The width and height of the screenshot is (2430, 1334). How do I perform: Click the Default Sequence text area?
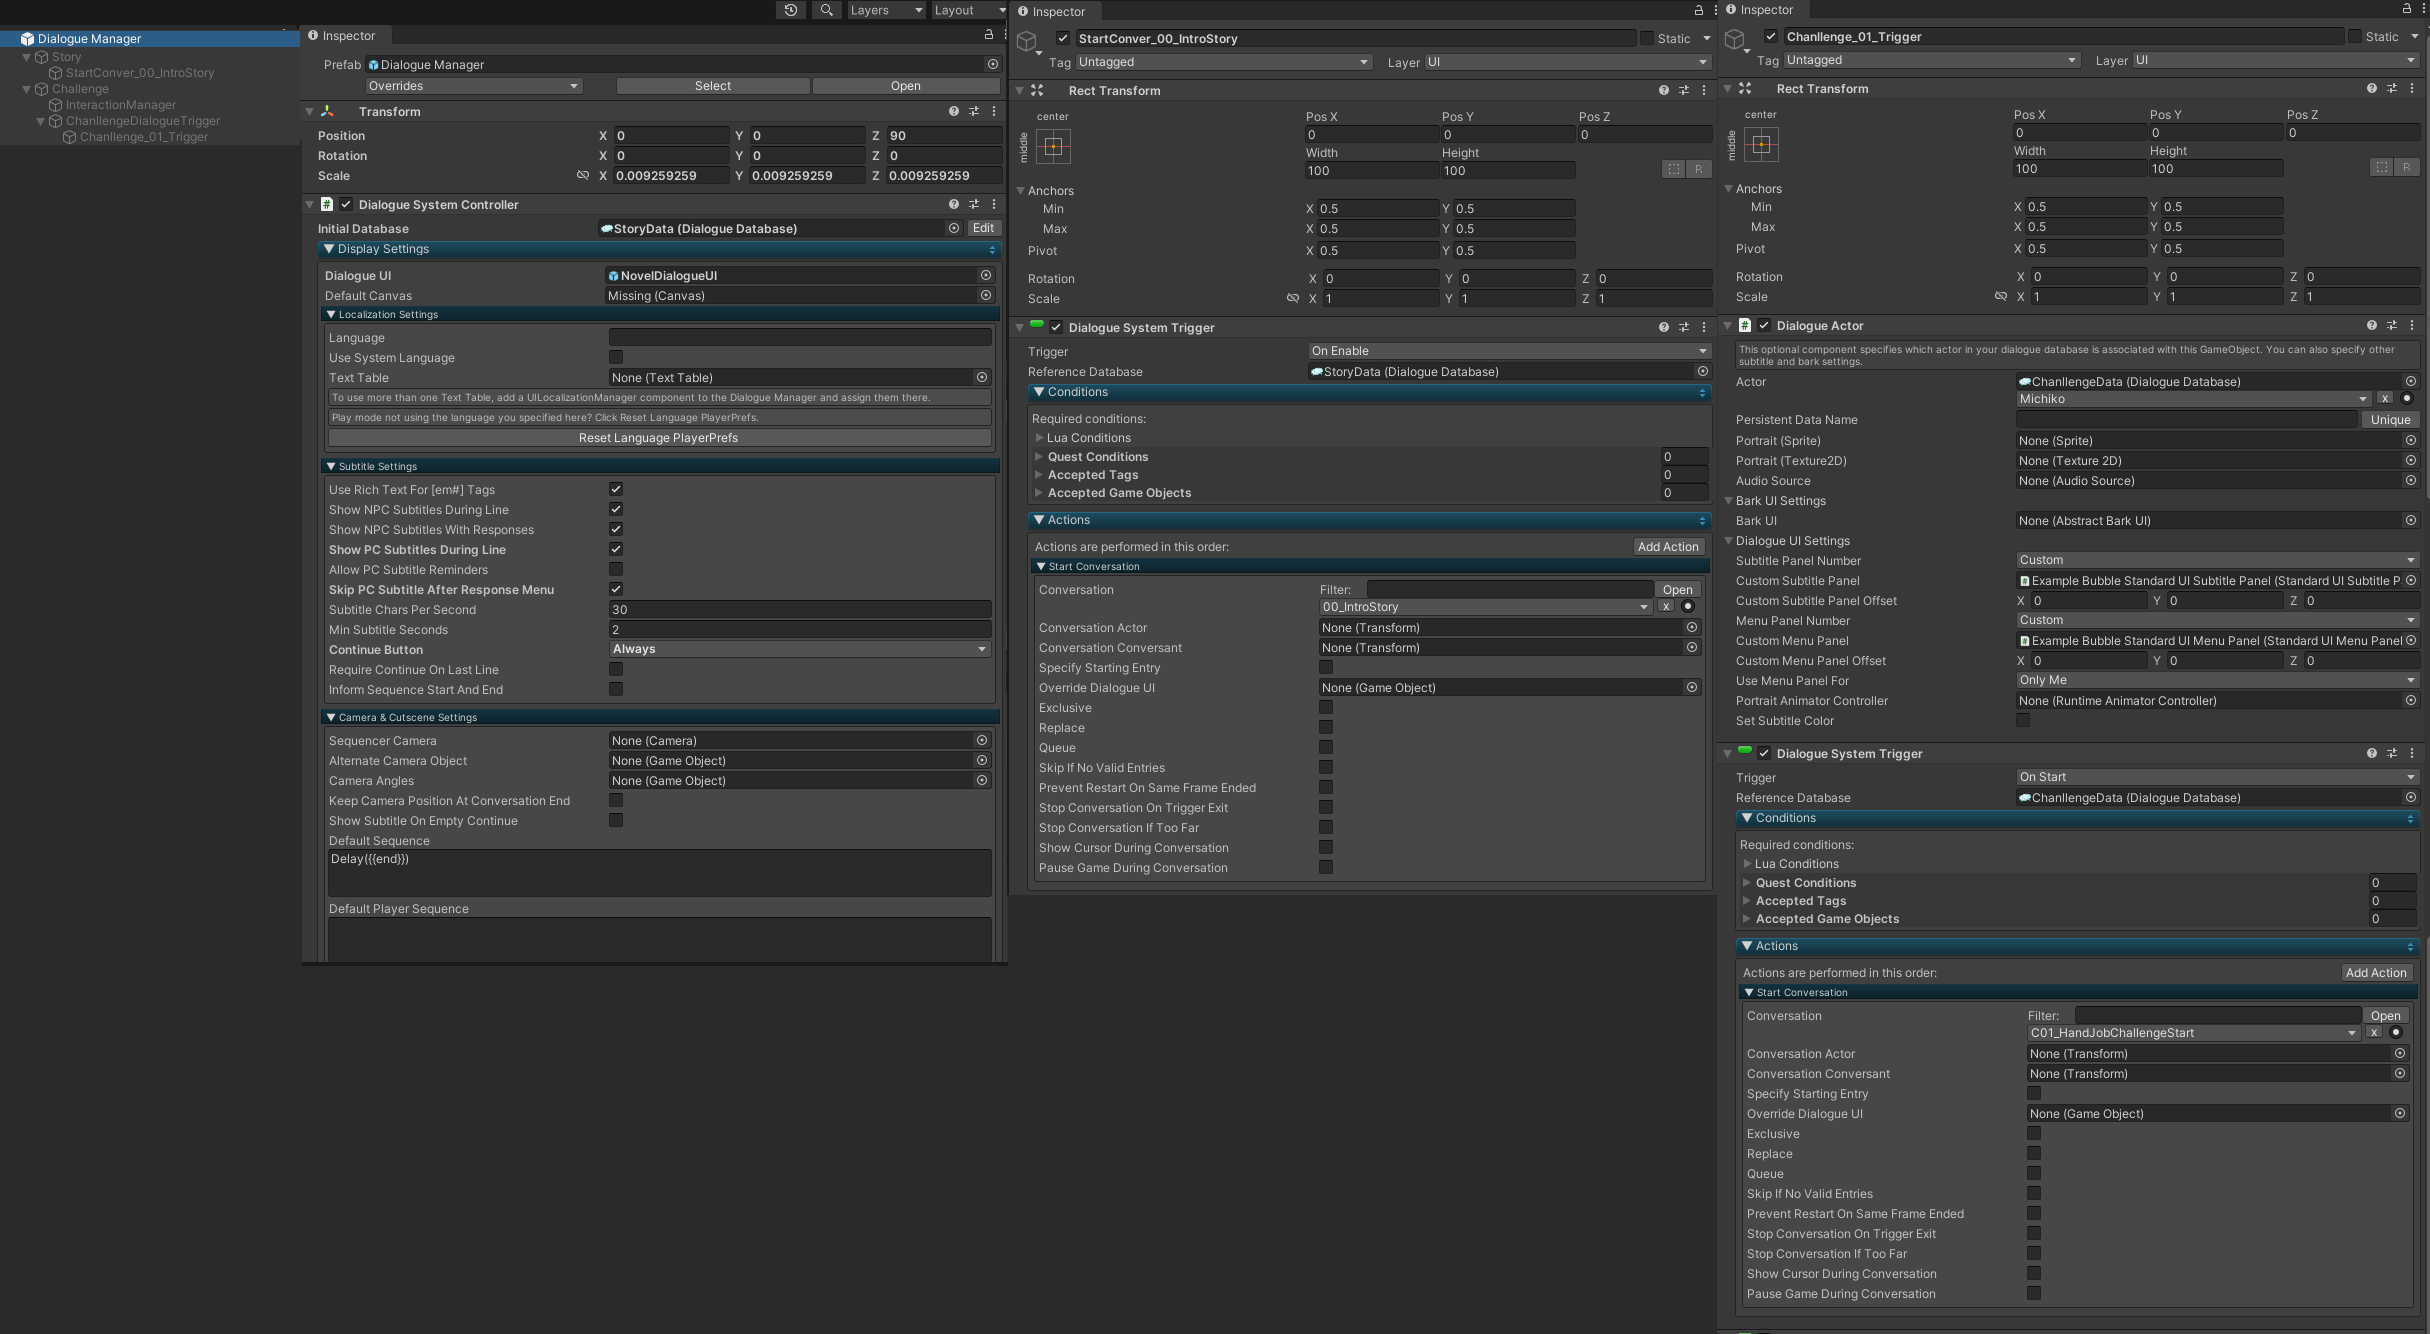tap(660, 872)
